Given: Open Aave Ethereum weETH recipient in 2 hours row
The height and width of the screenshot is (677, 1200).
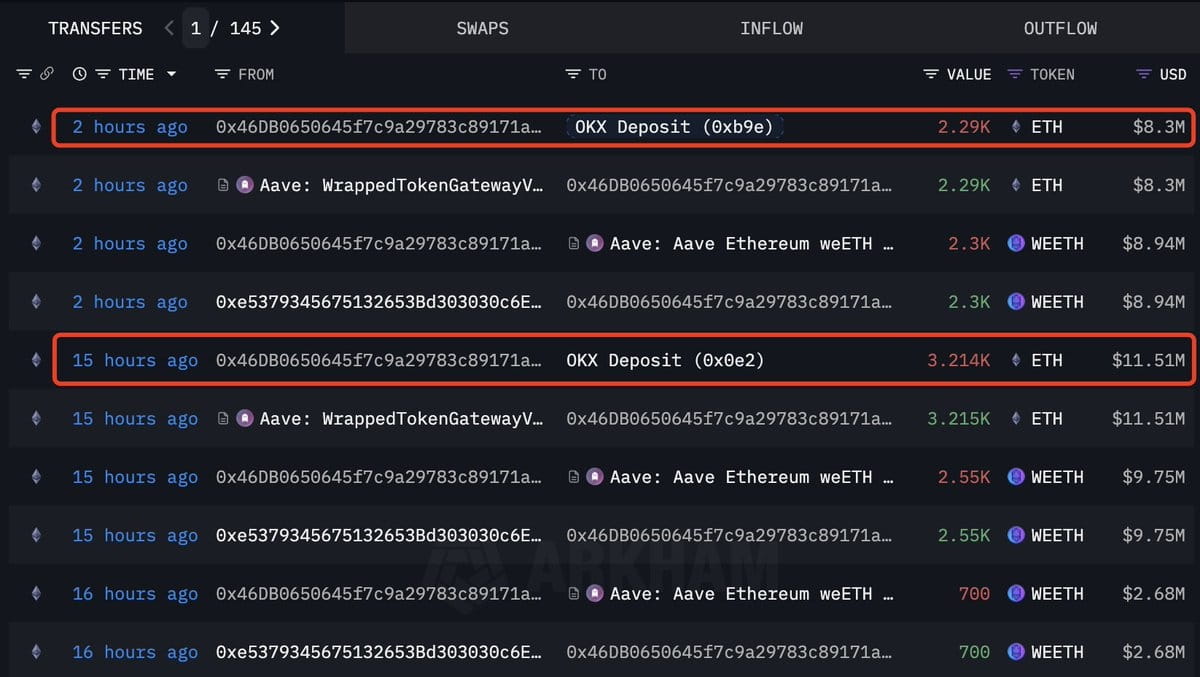Looking at the screenshot, I should [x=752, y=243].
